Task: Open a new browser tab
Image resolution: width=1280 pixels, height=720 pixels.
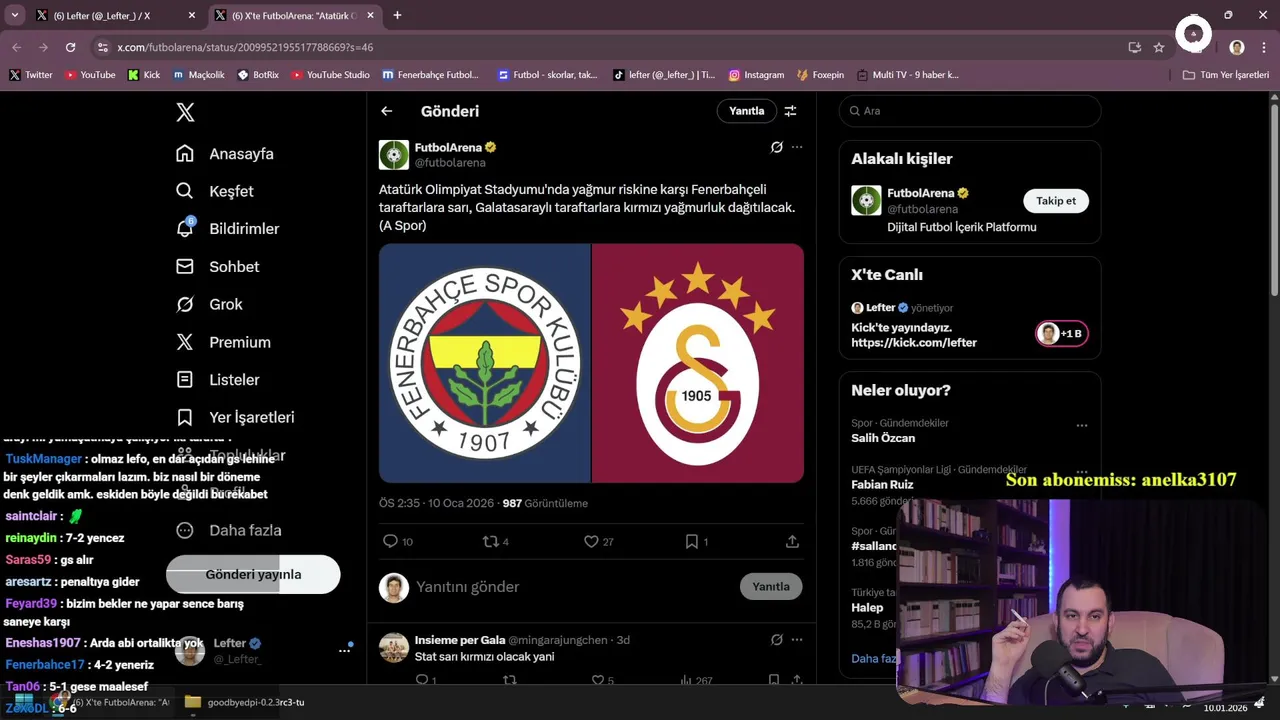Action: pyautogui.click(x=397, y=15)
